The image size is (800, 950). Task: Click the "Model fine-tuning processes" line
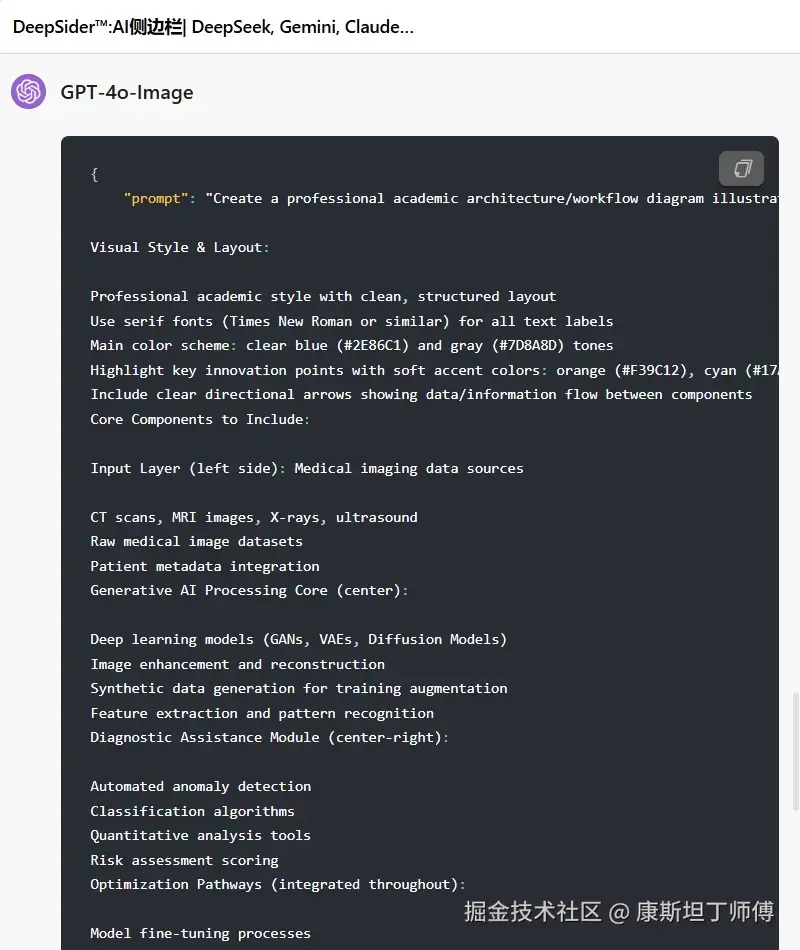point(200,933)
